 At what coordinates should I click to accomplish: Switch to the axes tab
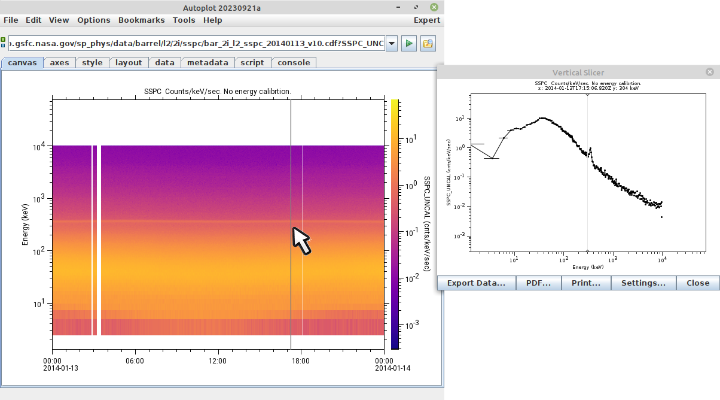tap(59, 62)
